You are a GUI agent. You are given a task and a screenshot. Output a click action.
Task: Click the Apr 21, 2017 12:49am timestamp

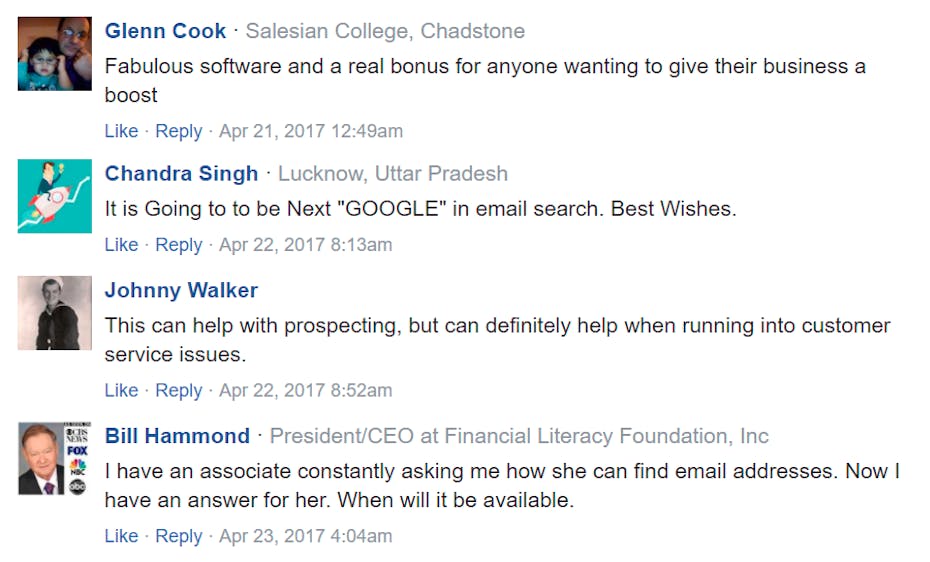pyautogui.click(x=311, y=131)
